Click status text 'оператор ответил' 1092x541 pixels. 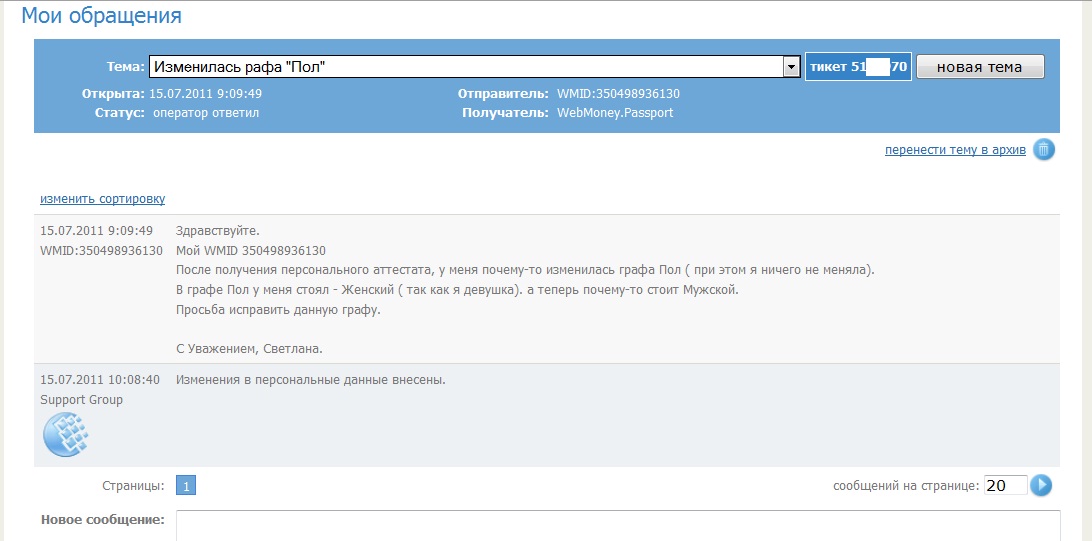[x=205, y=112]
